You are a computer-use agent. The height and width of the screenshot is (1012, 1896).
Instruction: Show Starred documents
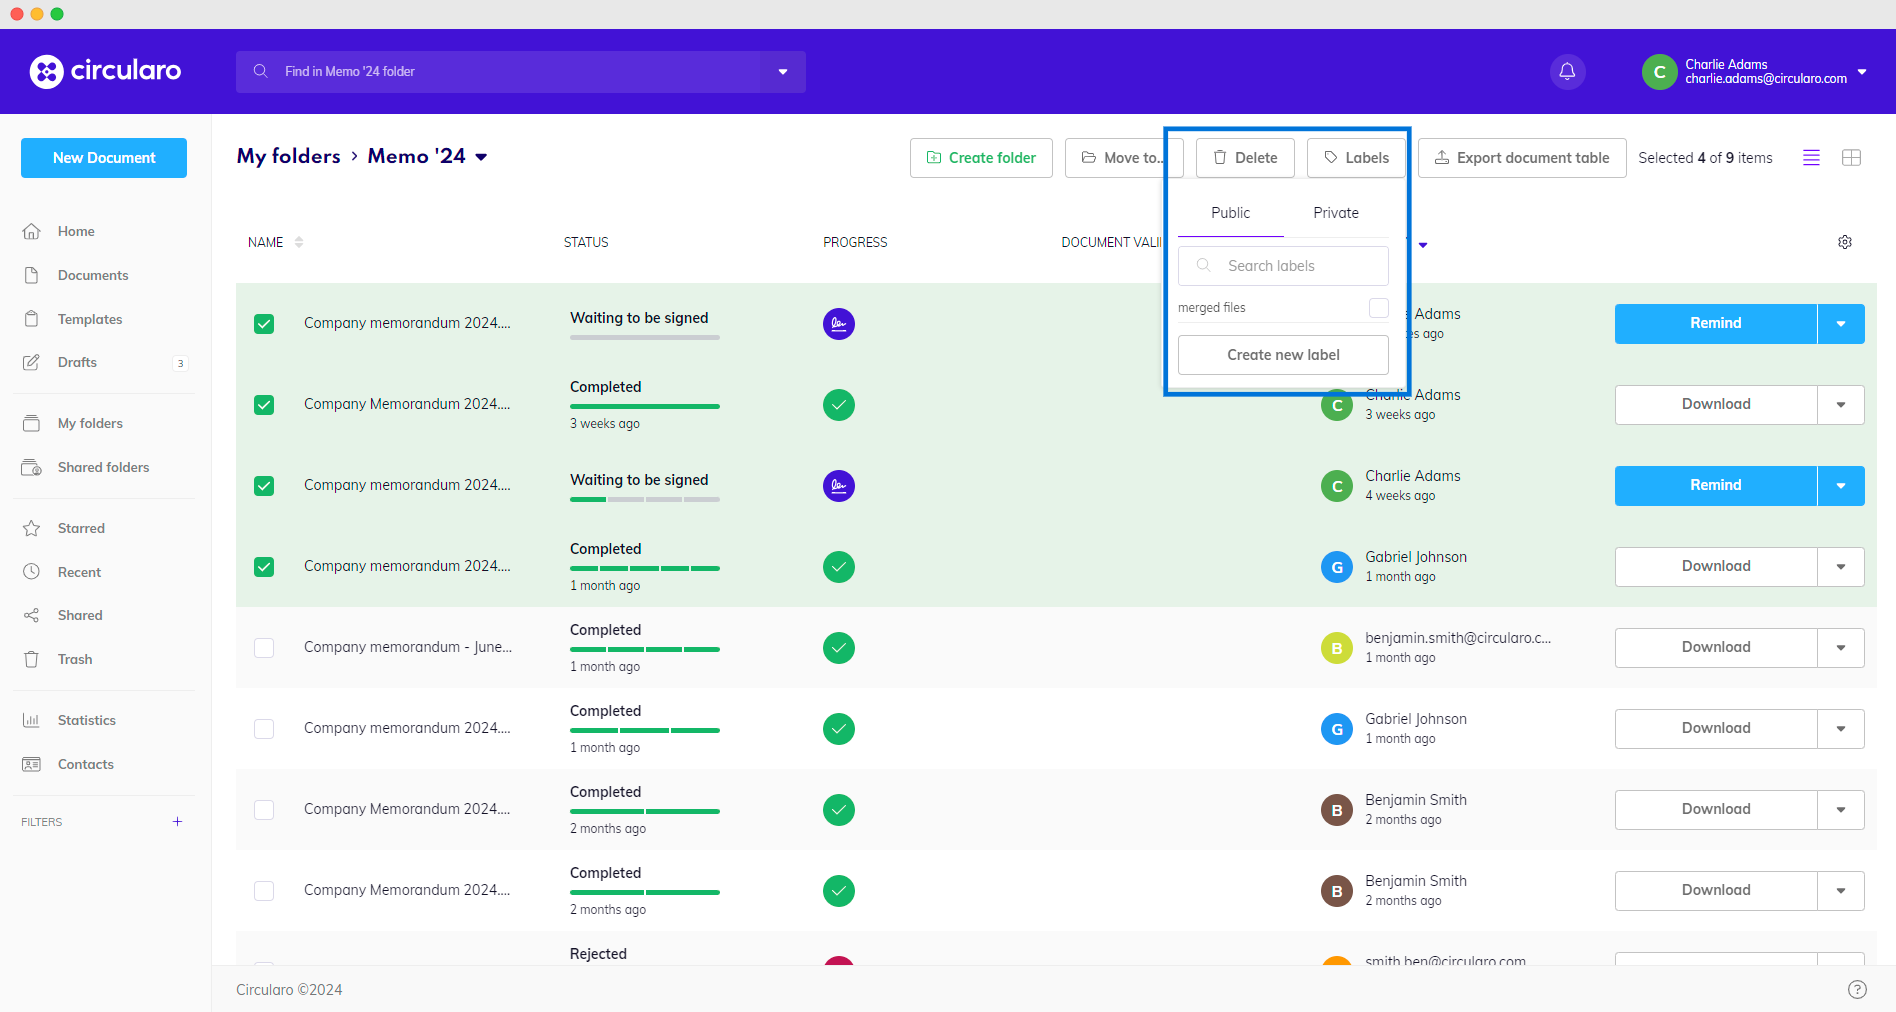(81, 528)
